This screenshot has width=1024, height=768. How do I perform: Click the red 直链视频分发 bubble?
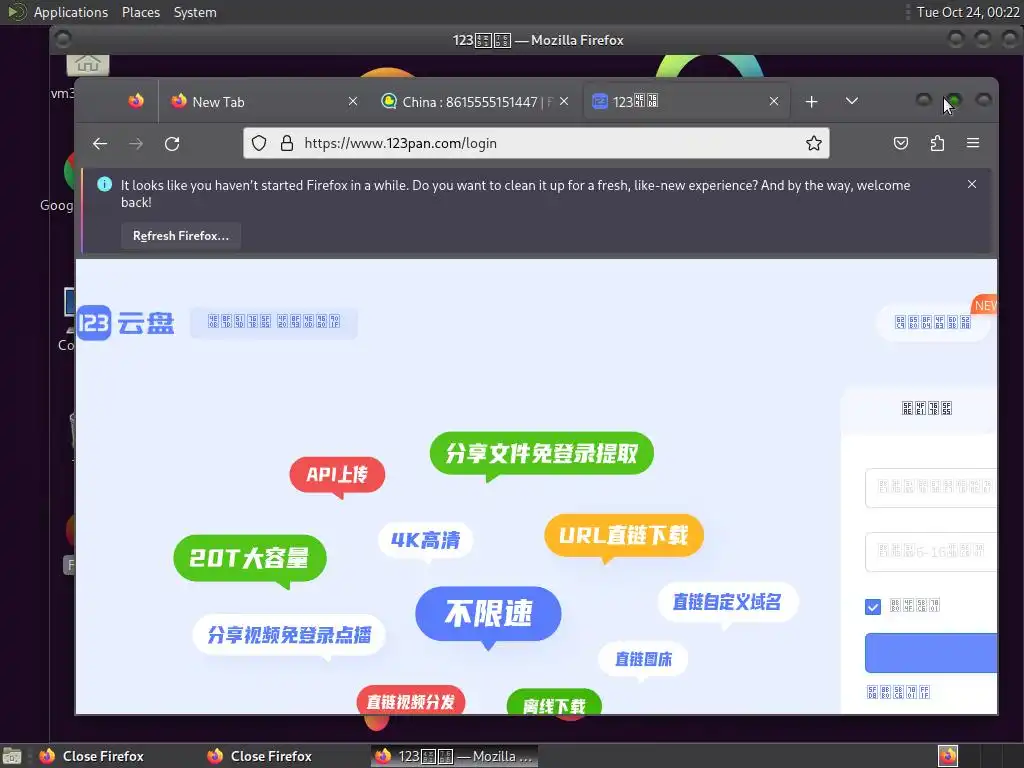coord(411,702)
